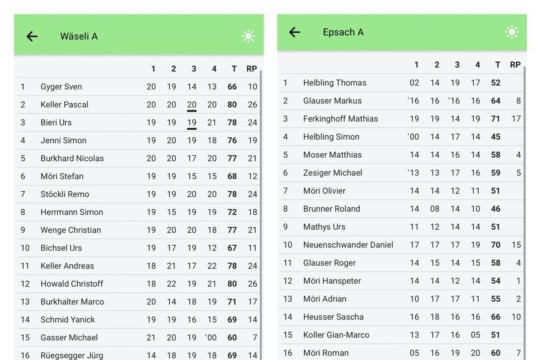Go back from the Epsach A screen
This screenshot has height=360, width=540.
point(295,32)
